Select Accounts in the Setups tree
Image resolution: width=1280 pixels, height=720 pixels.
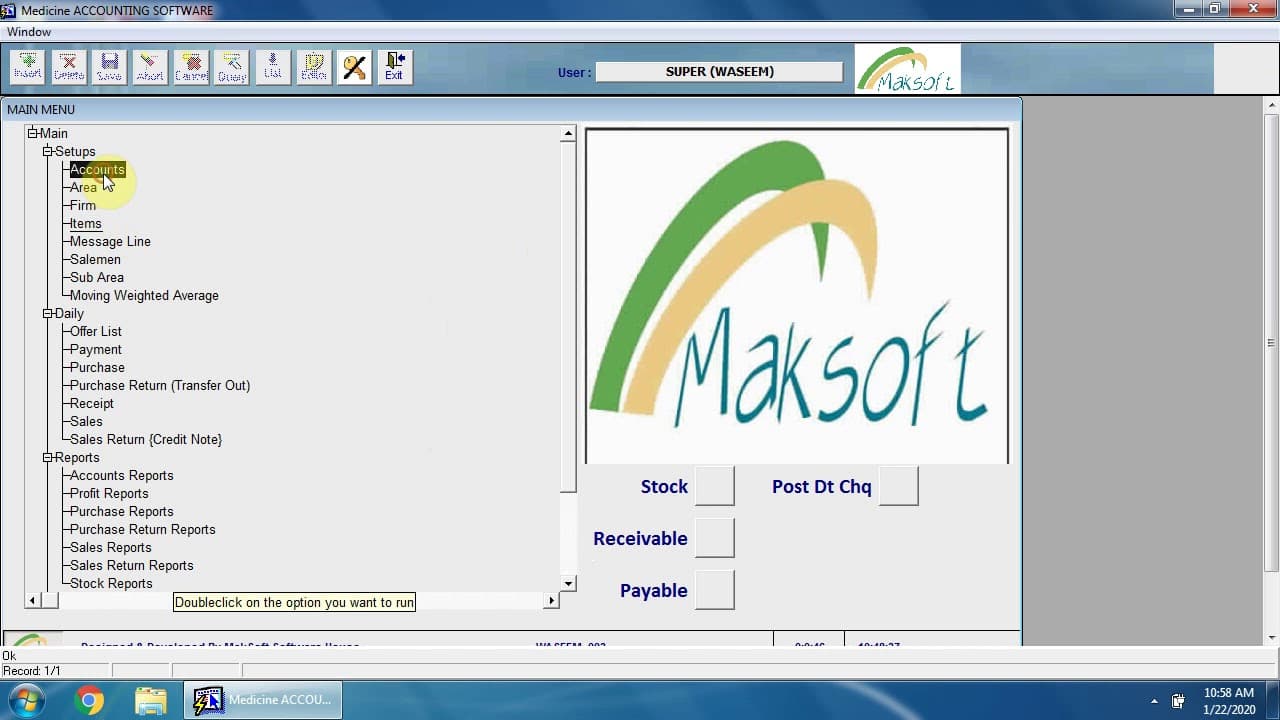pos(97,169)
